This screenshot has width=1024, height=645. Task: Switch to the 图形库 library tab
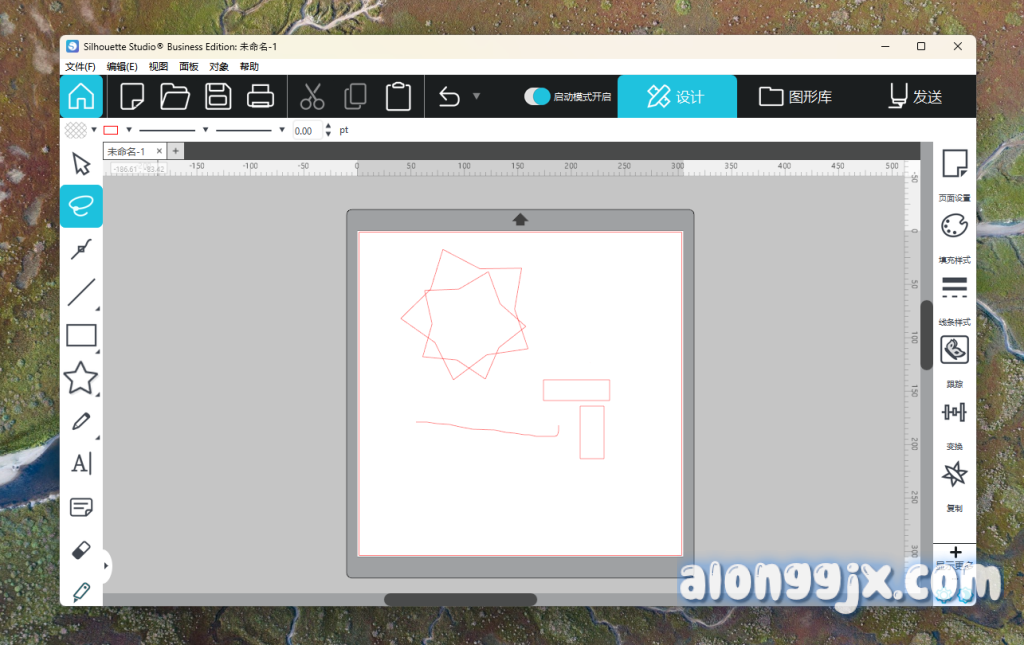796,97
